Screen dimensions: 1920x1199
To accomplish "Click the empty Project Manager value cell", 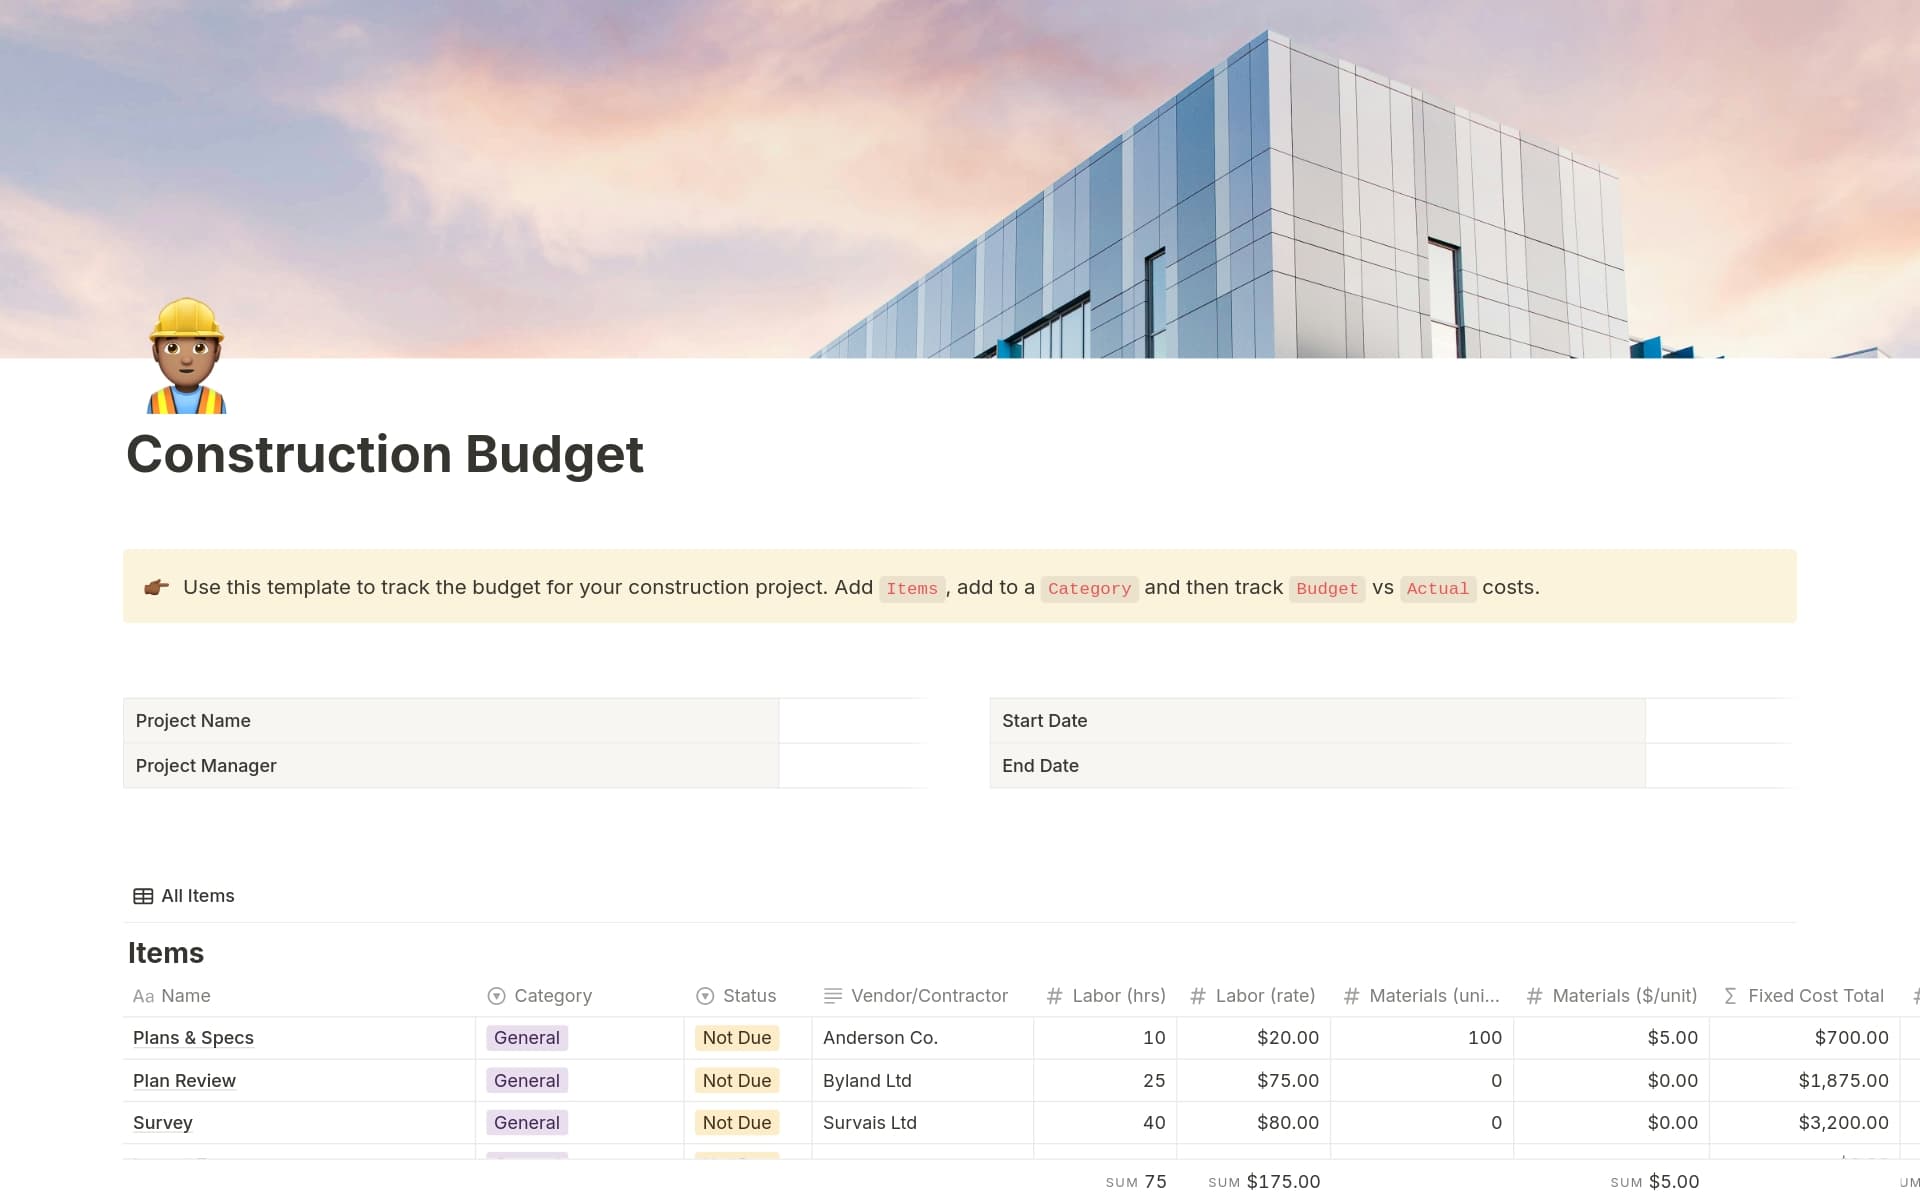I will pyautogui.click(x=851, y=766).
